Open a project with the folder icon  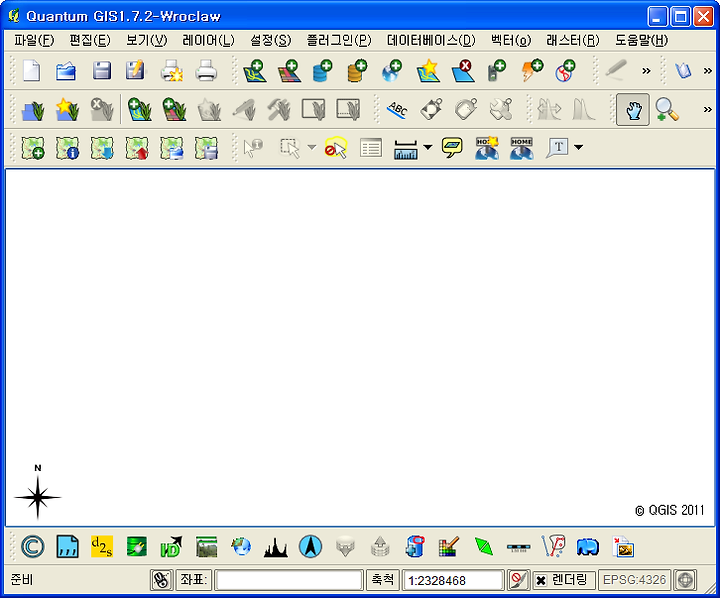pos(66,71)
